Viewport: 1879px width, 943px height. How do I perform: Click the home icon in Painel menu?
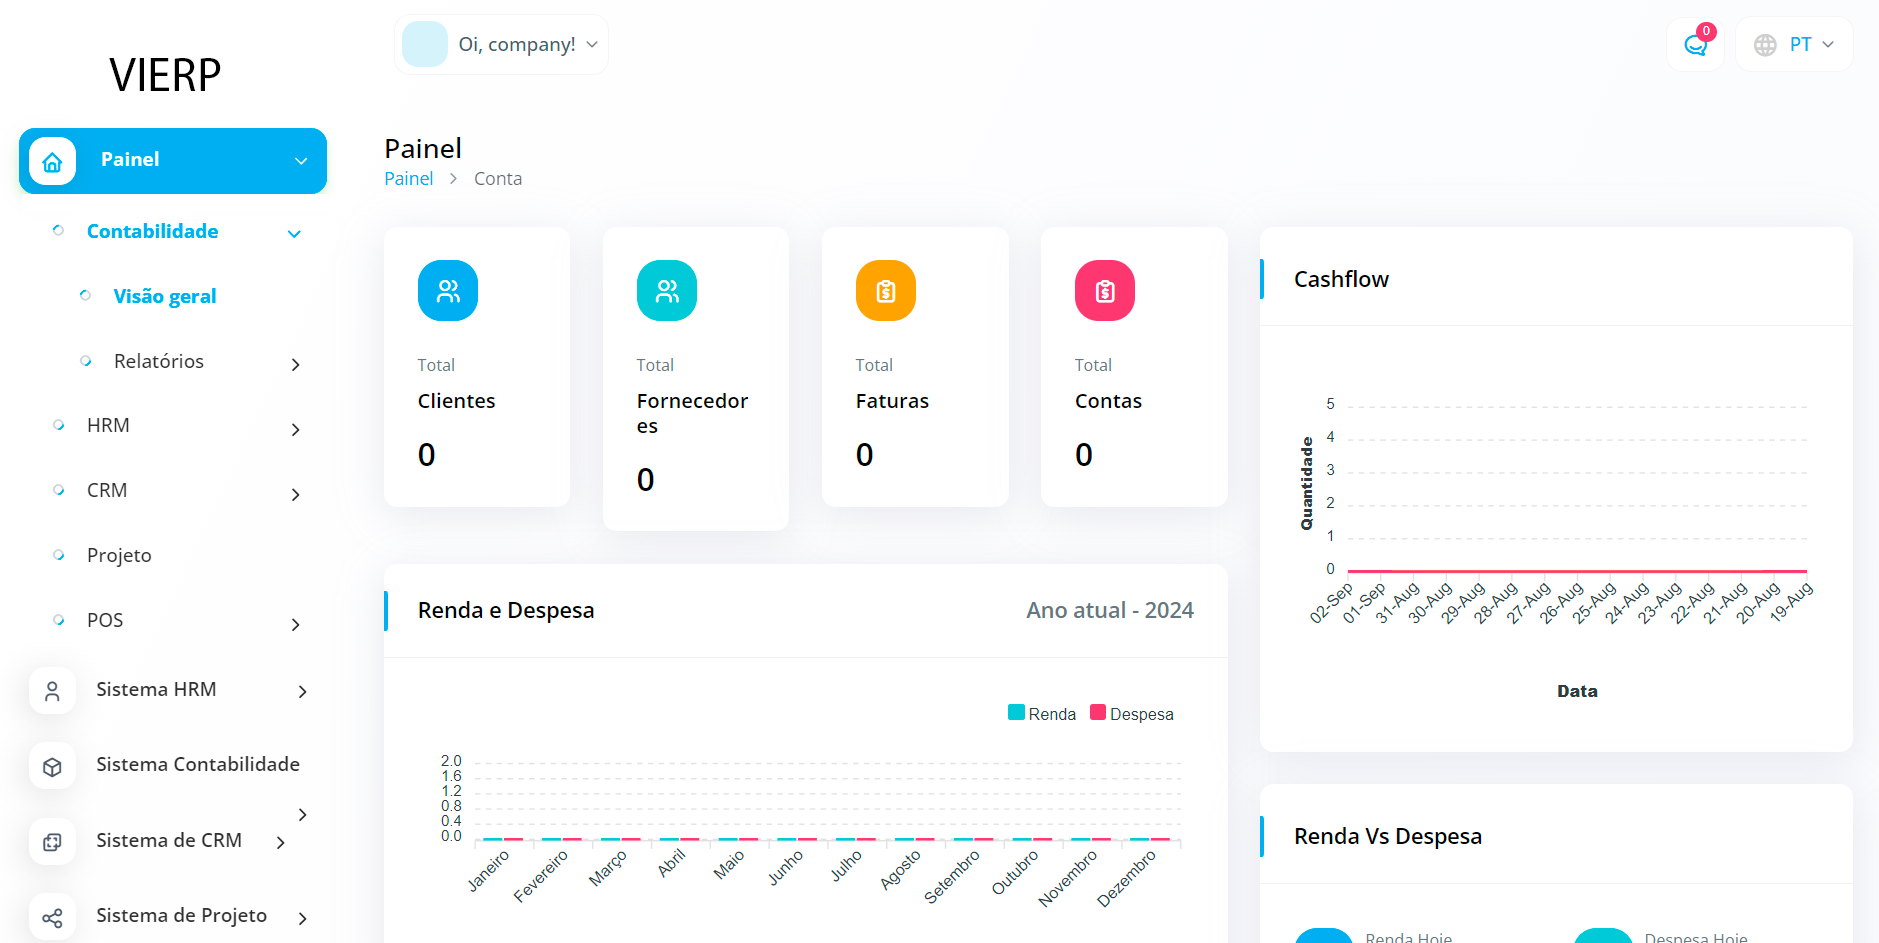tap(52, 161)
